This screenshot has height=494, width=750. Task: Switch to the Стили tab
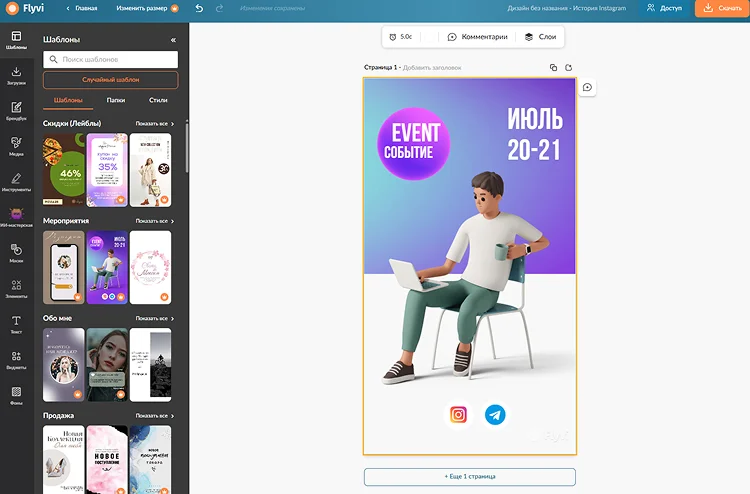click(x=158, y=100)
